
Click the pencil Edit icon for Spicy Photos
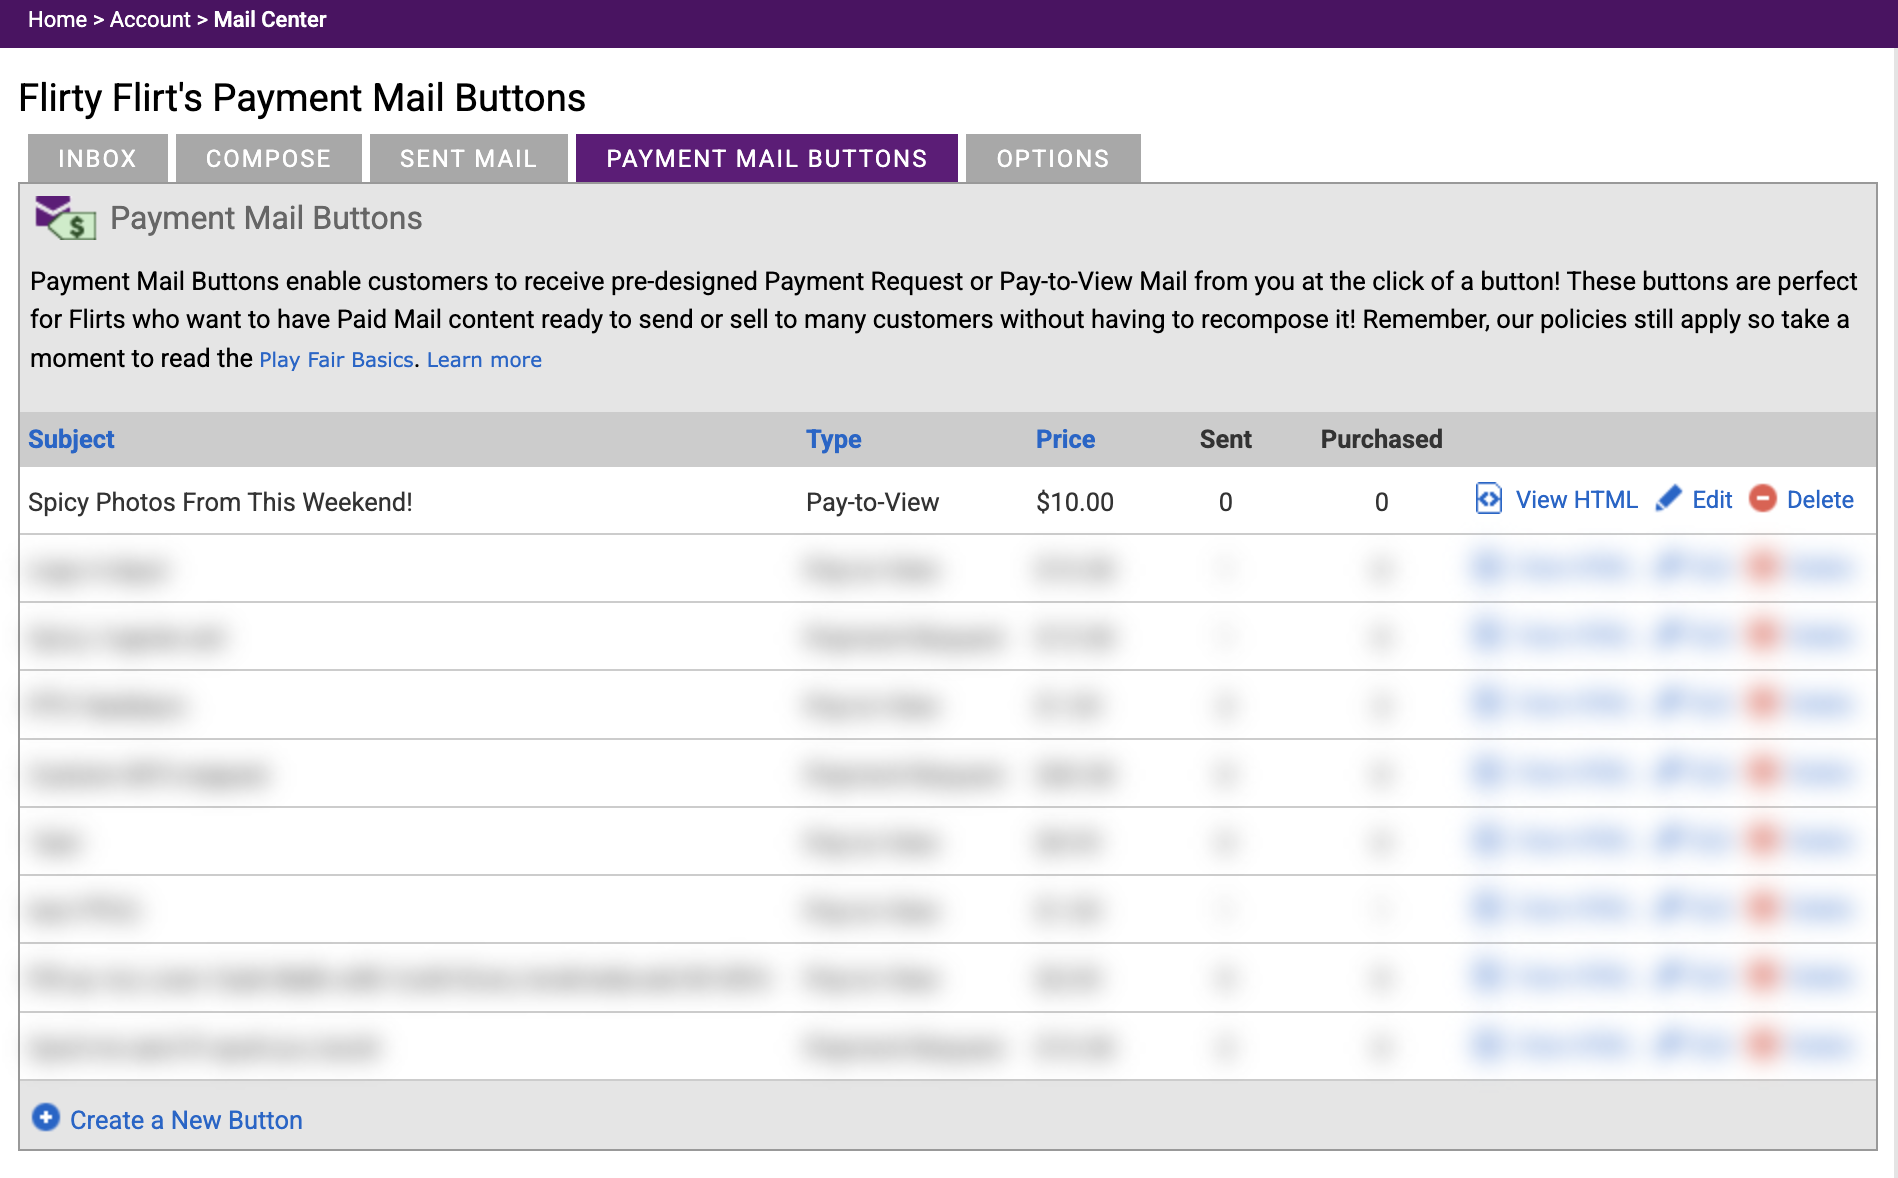[1668, 498]
